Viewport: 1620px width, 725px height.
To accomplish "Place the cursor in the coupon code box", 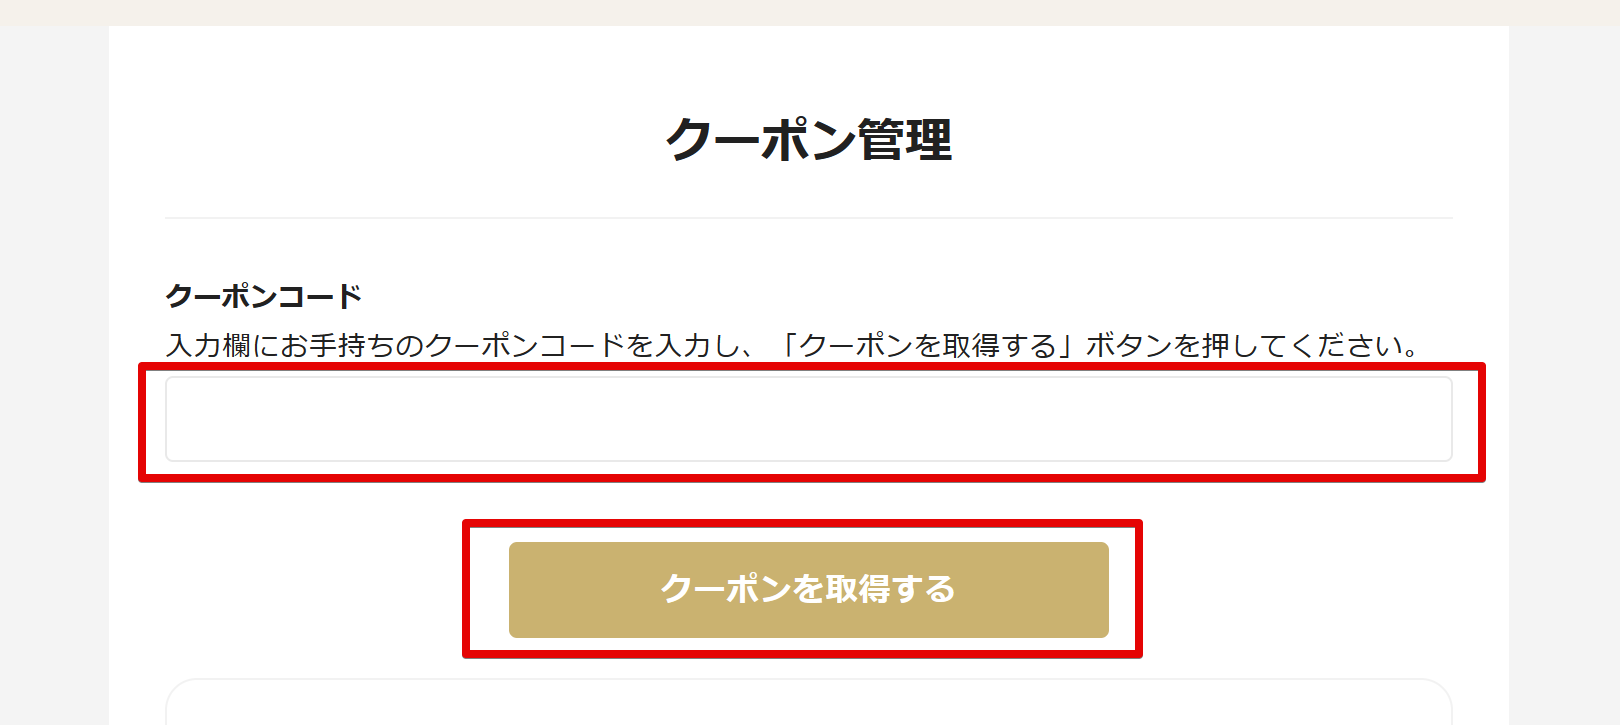I will click(x=808, y=419).
